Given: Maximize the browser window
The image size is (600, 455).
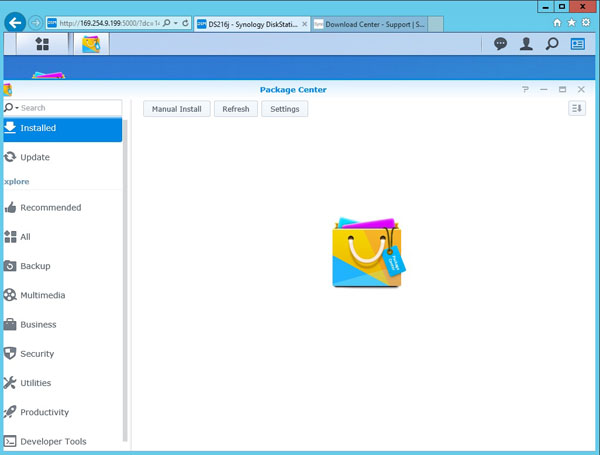Looking at the screenshot, I should pos(562,7).
